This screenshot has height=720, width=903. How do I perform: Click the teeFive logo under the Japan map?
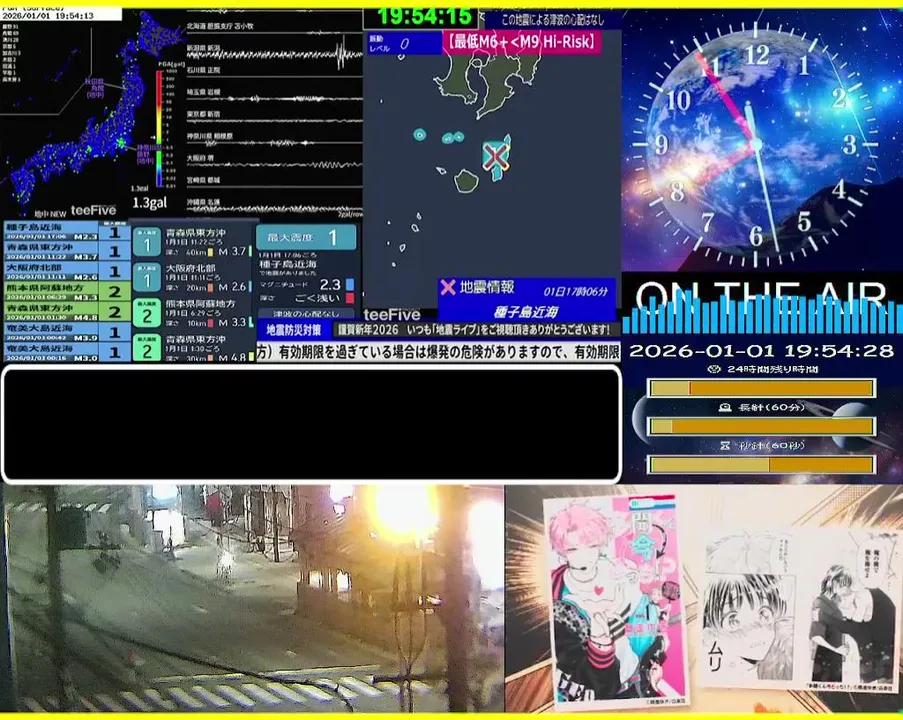coord(93,210)
